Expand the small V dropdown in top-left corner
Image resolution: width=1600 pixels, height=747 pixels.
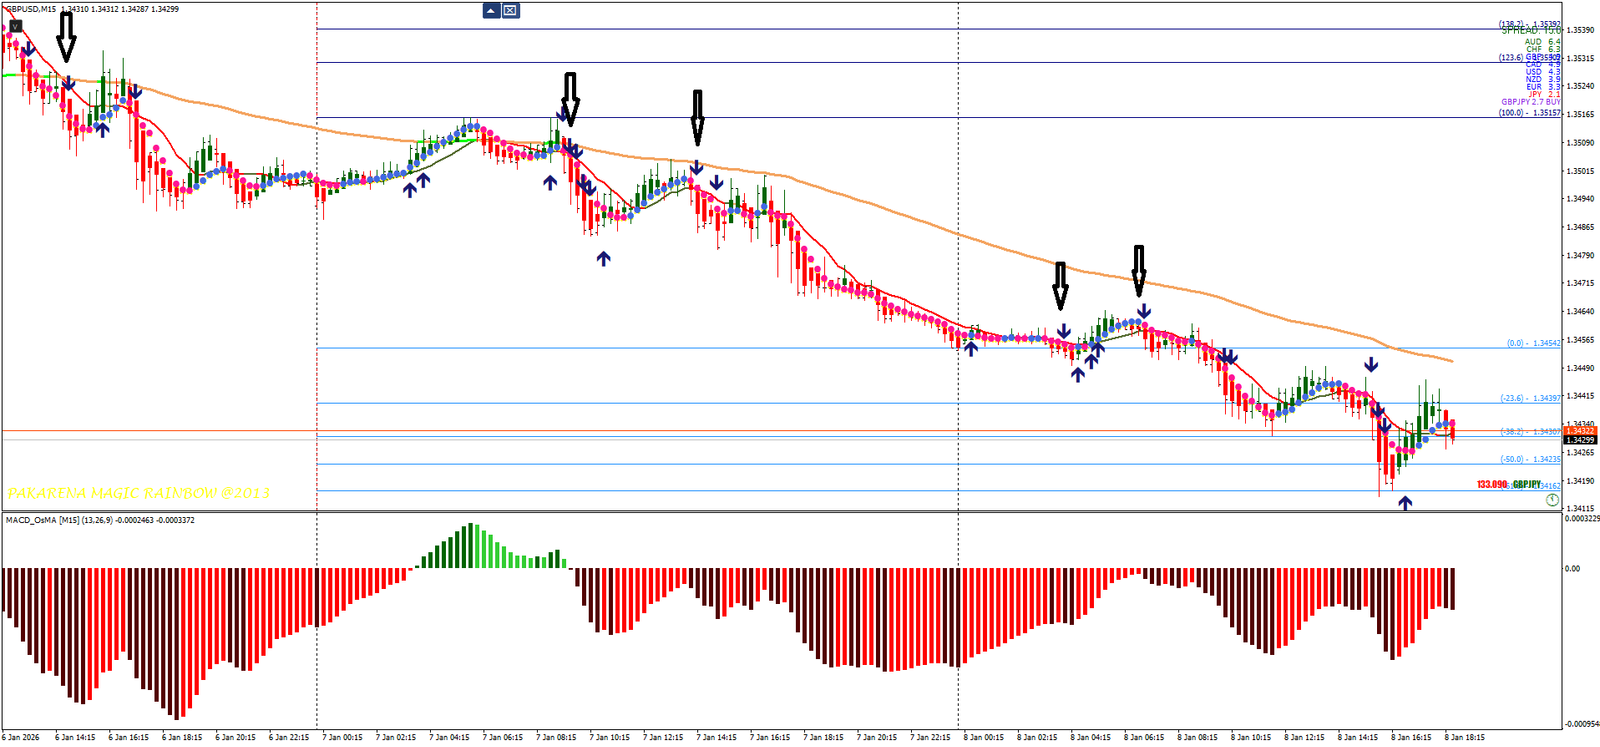coord(15,26)
